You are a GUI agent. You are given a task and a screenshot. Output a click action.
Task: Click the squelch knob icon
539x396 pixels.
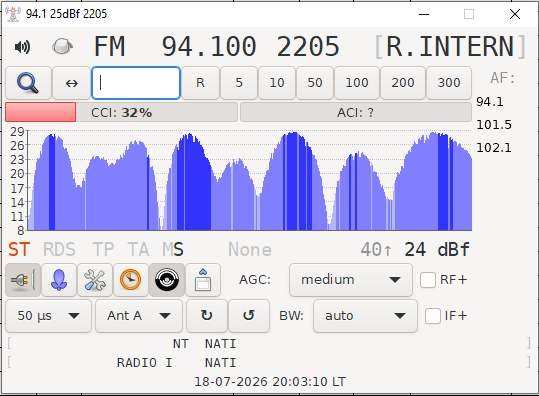(x=62, y=46)
